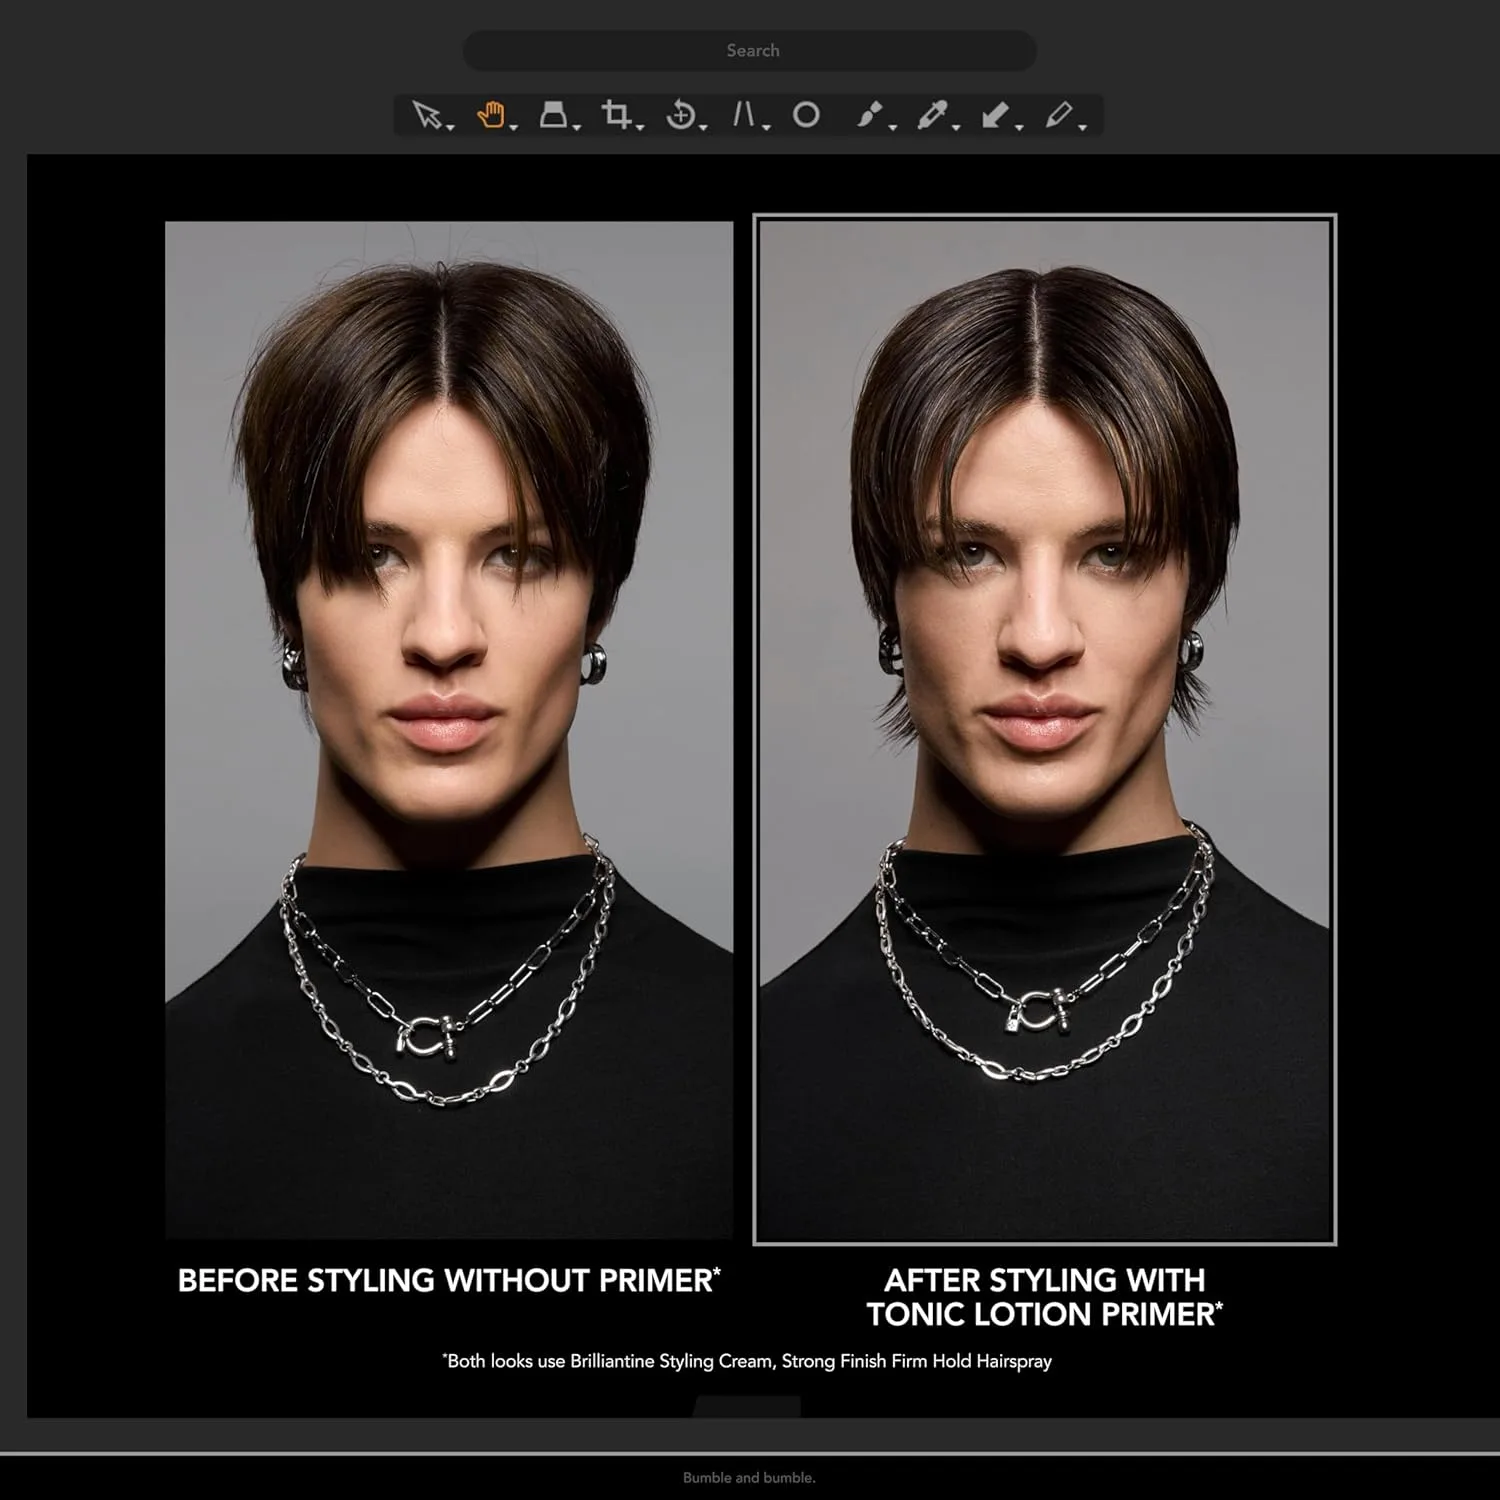Expand the pencil tool options arrow
The image size is (1500, 1500).
[x=1083, y=127]
